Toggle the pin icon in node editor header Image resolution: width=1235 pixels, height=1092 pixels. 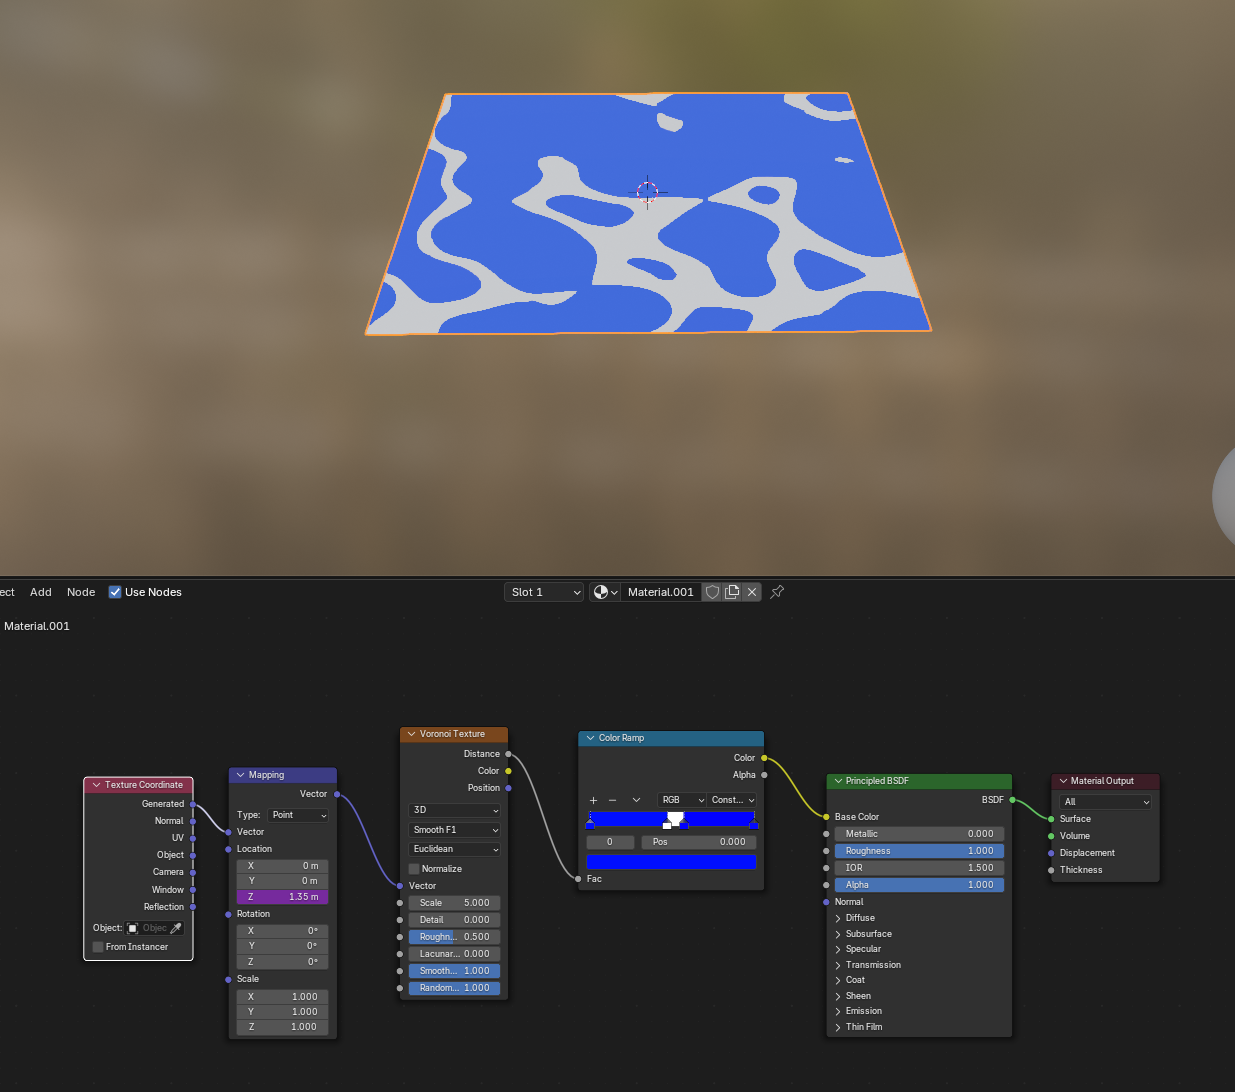point(777,592)
